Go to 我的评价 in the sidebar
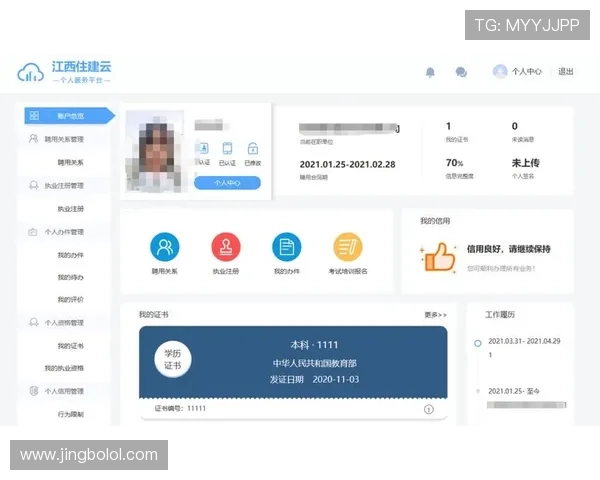The image size is (600, 480). (x=70, y=299)
